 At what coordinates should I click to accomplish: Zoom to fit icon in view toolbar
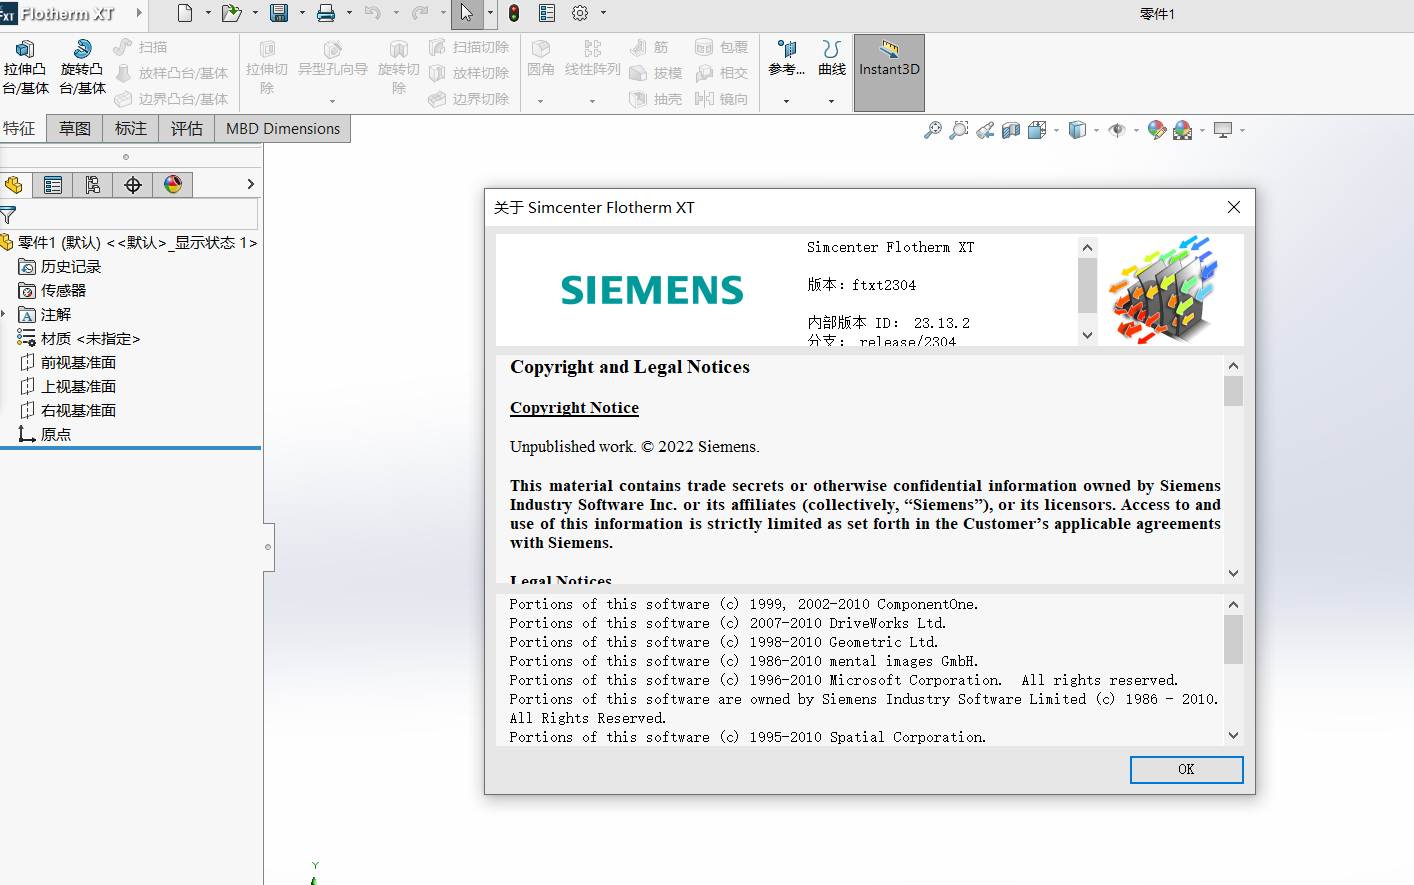tap(932, 130)
